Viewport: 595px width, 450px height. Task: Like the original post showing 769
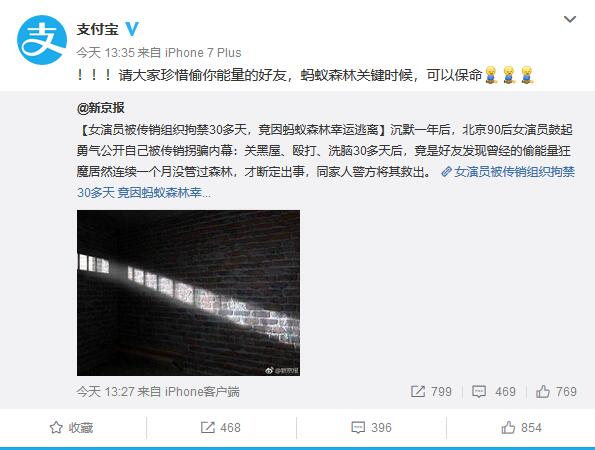point(556,392)
